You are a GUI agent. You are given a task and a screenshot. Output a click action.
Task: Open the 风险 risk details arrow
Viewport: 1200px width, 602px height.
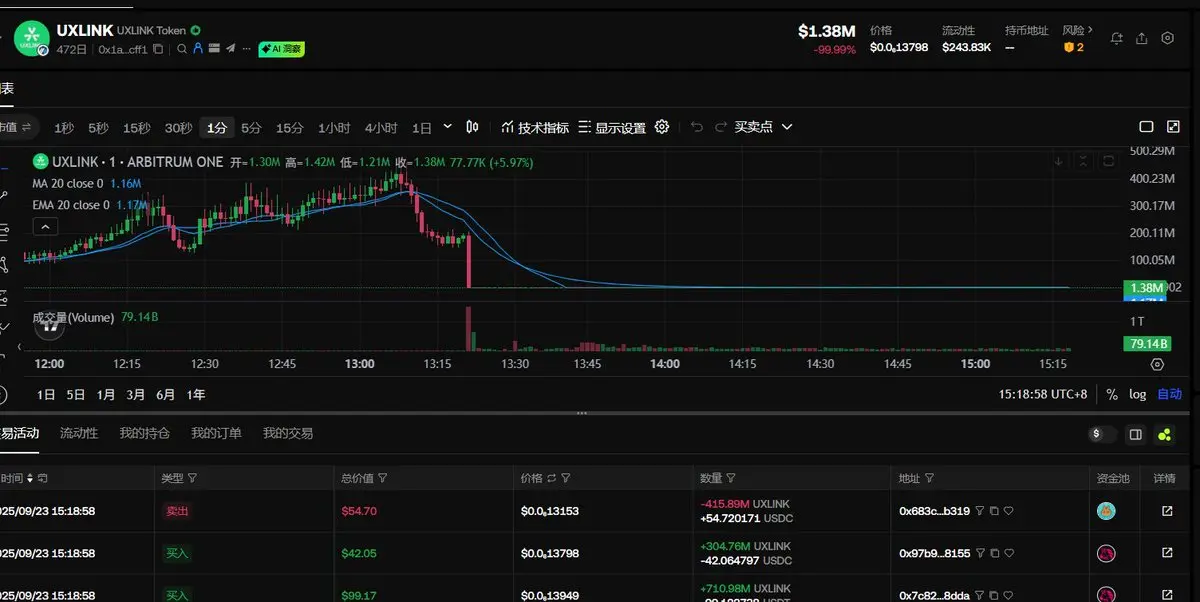(1090, 30)
